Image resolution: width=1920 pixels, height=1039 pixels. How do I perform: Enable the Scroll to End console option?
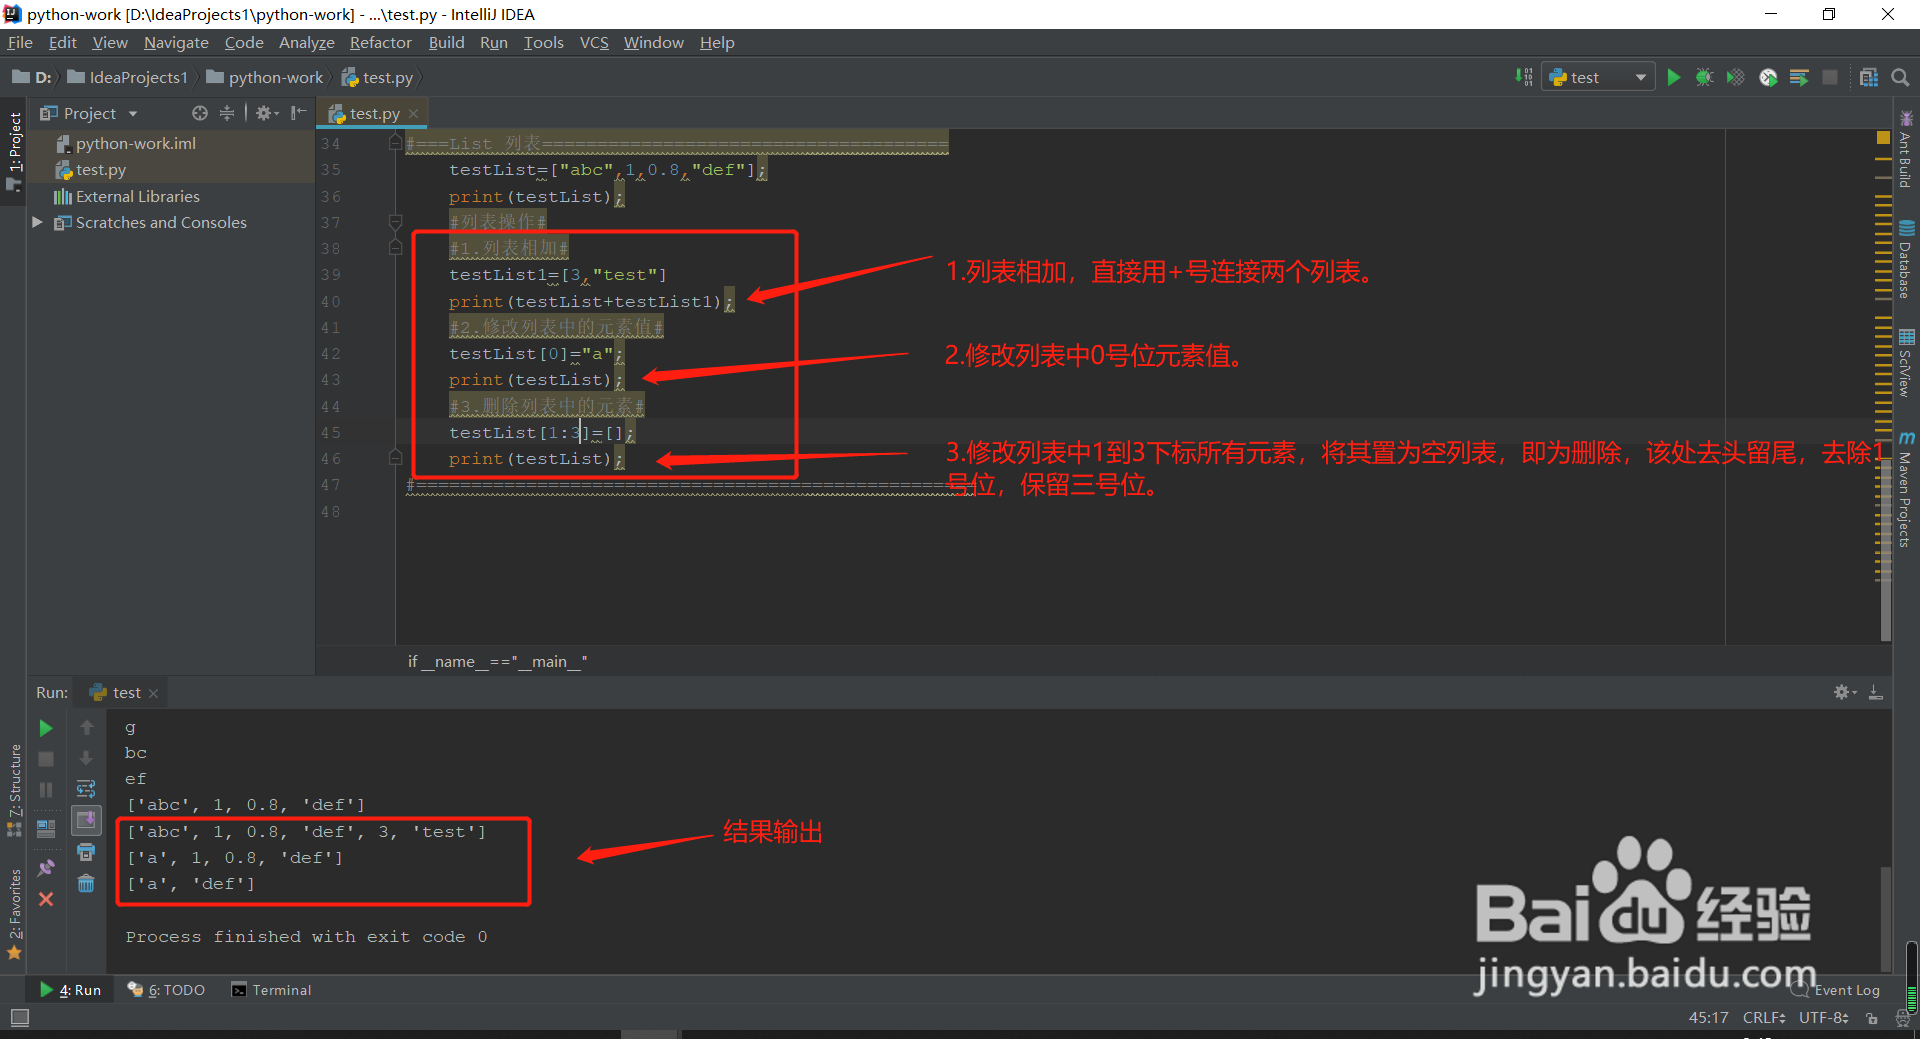click(86, 820)
